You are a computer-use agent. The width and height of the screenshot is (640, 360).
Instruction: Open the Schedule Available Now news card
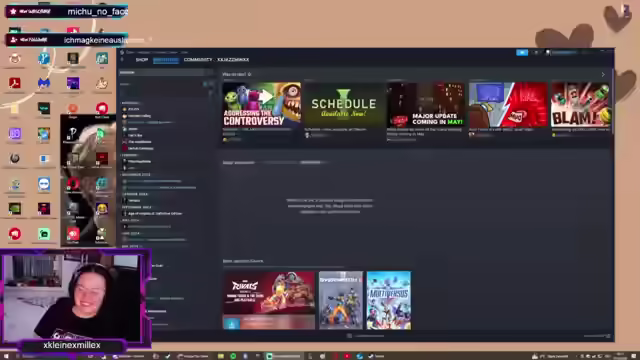click(x=344, y=104)
